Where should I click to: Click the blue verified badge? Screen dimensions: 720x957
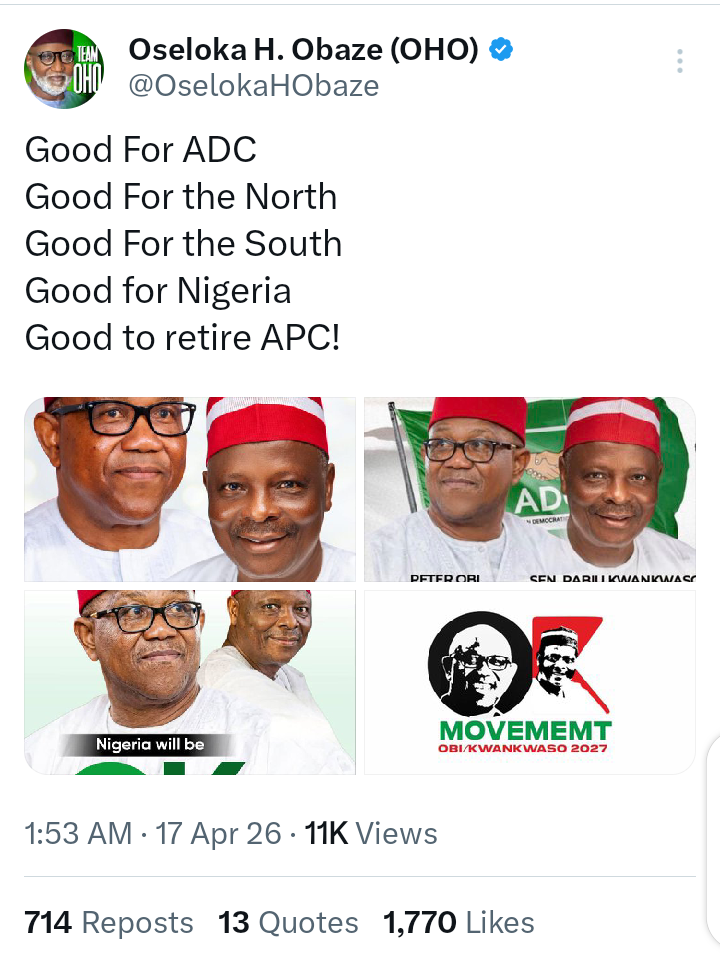(501, 50)
